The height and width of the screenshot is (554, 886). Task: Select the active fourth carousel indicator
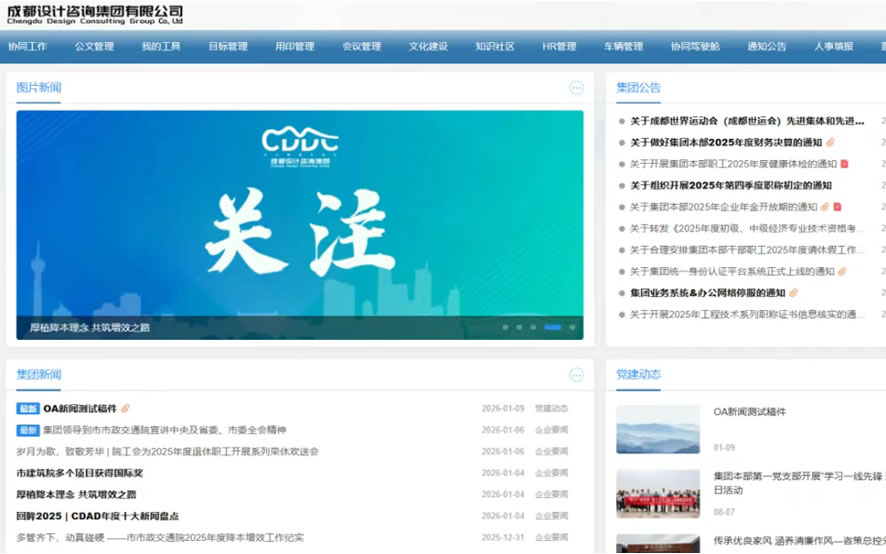552,327
